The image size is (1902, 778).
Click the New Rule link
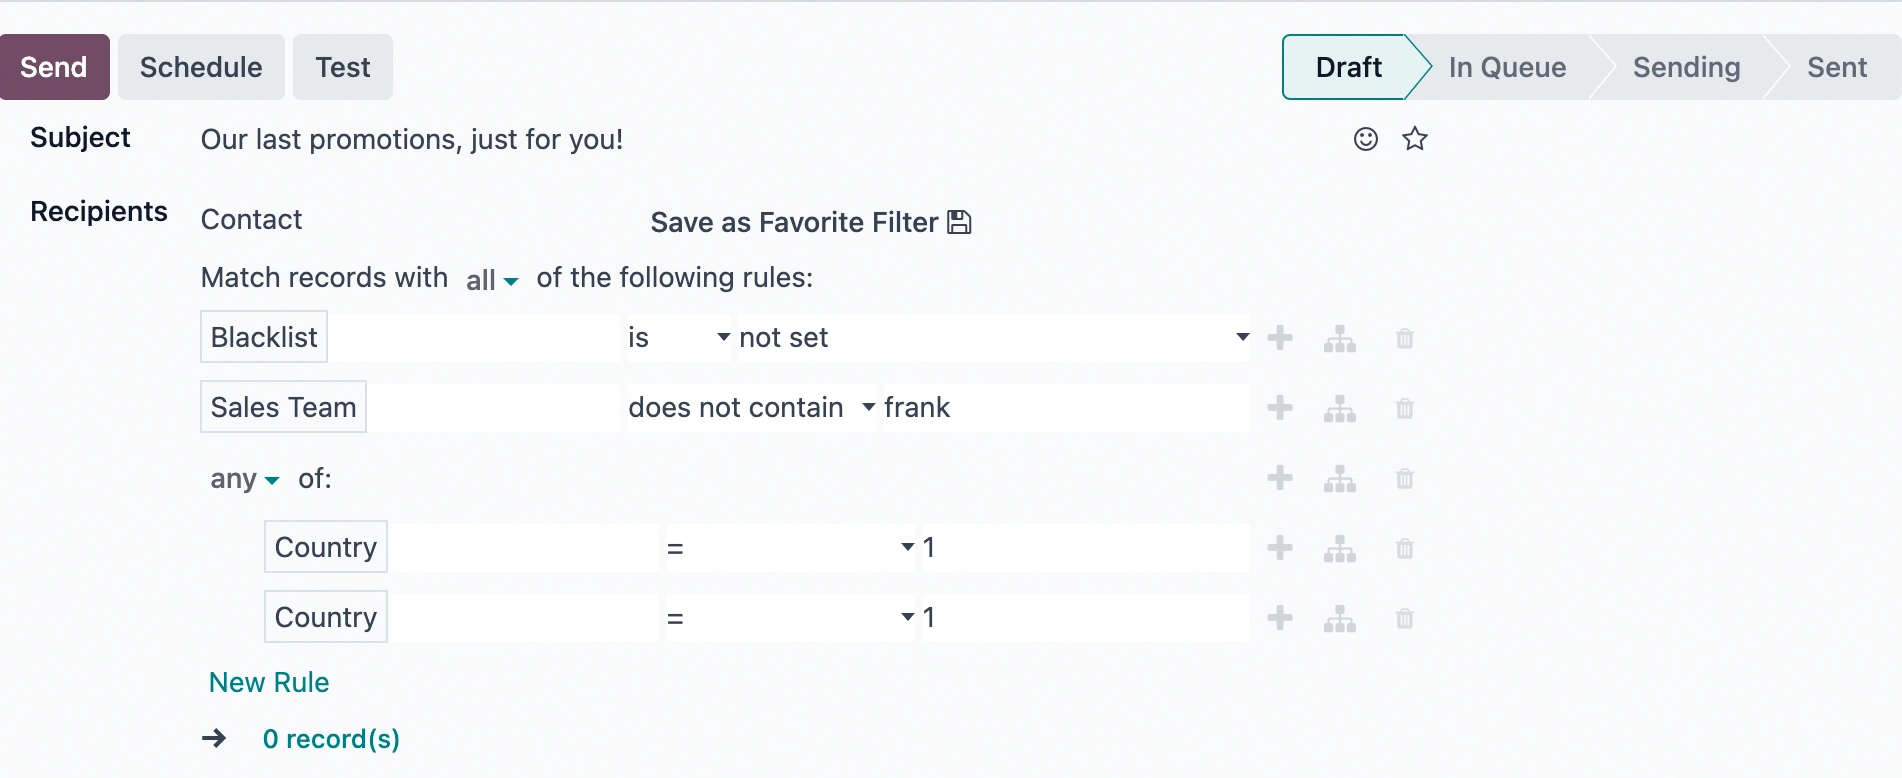point(269,682)
